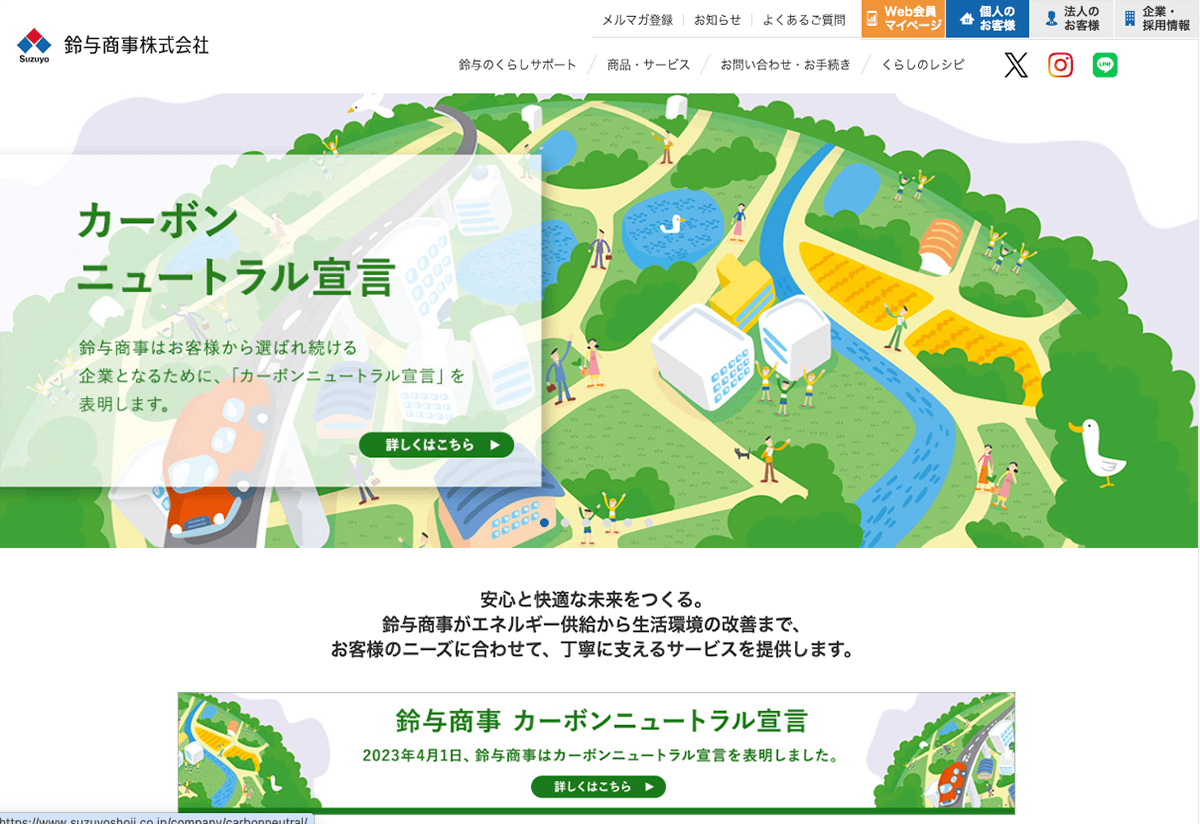Image resolution: width=1200 pixels, height=824 pixels.
Task: Select the fifth carousel dot
Action: (x=628, y=522)
